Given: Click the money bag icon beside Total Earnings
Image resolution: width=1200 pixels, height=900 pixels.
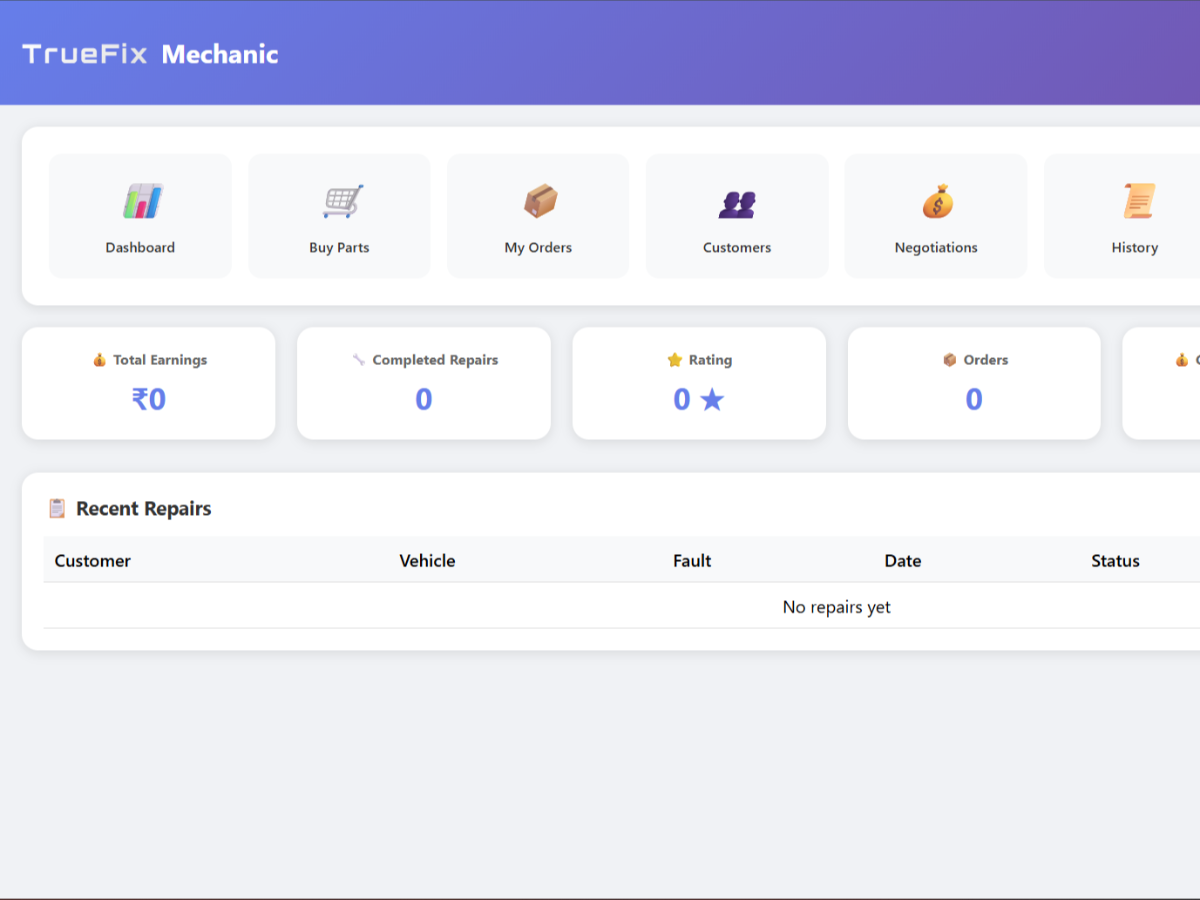Looking at the screenshot, I should pyautogui.click(x=99, y=360).
